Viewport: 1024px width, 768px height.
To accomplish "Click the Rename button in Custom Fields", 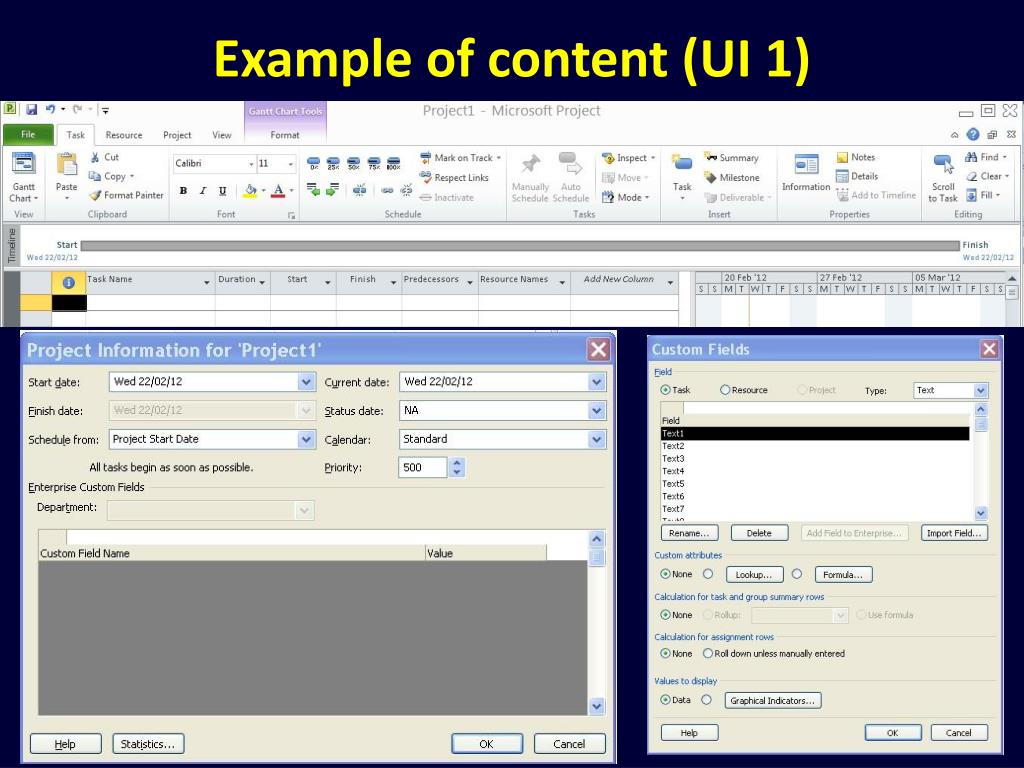I will click(x=690, y=533).
